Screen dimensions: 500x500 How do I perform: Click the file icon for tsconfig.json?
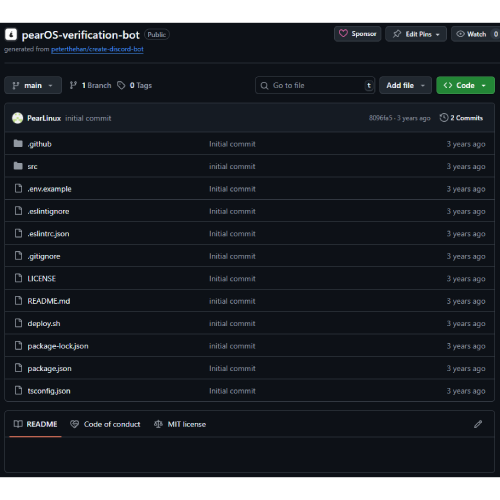pyautogui.click(x=19, y=390)
